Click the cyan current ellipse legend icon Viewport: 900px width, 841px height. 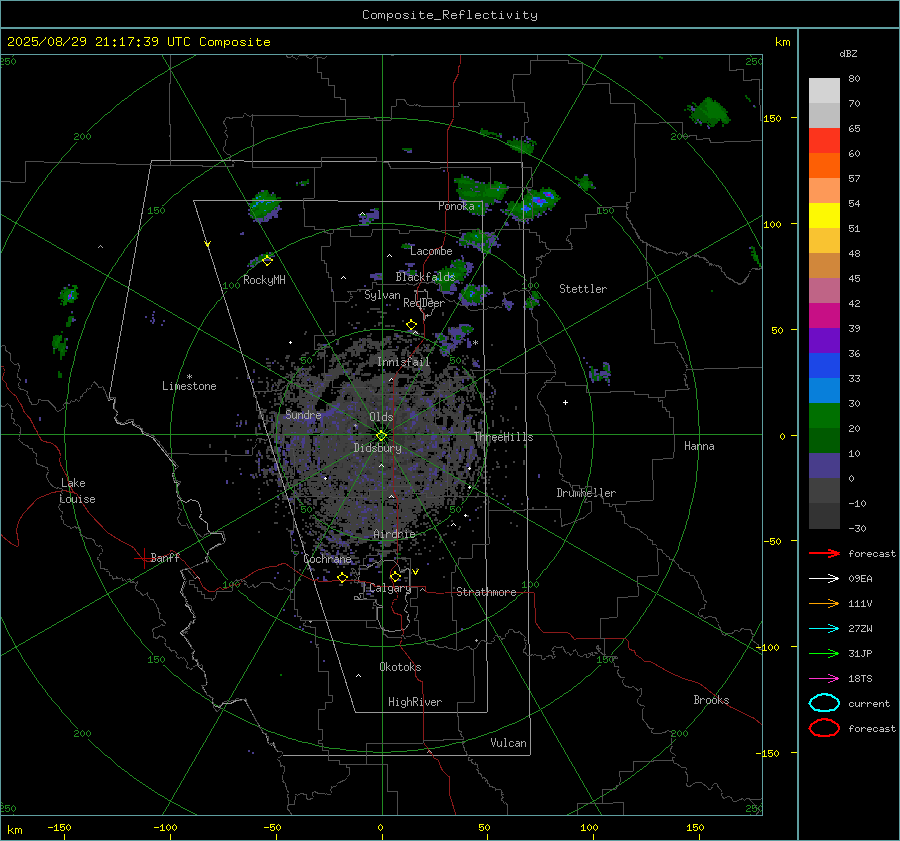click(x=824, y=703)
